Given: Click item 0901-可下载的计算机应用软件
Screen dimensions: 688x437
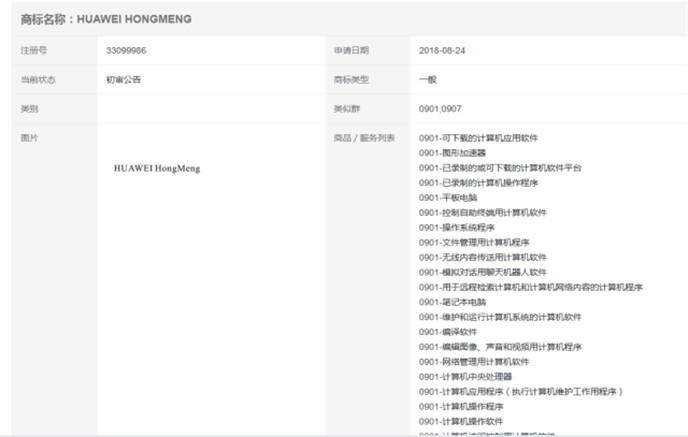Looking at the screenshot, I should 478,138.
